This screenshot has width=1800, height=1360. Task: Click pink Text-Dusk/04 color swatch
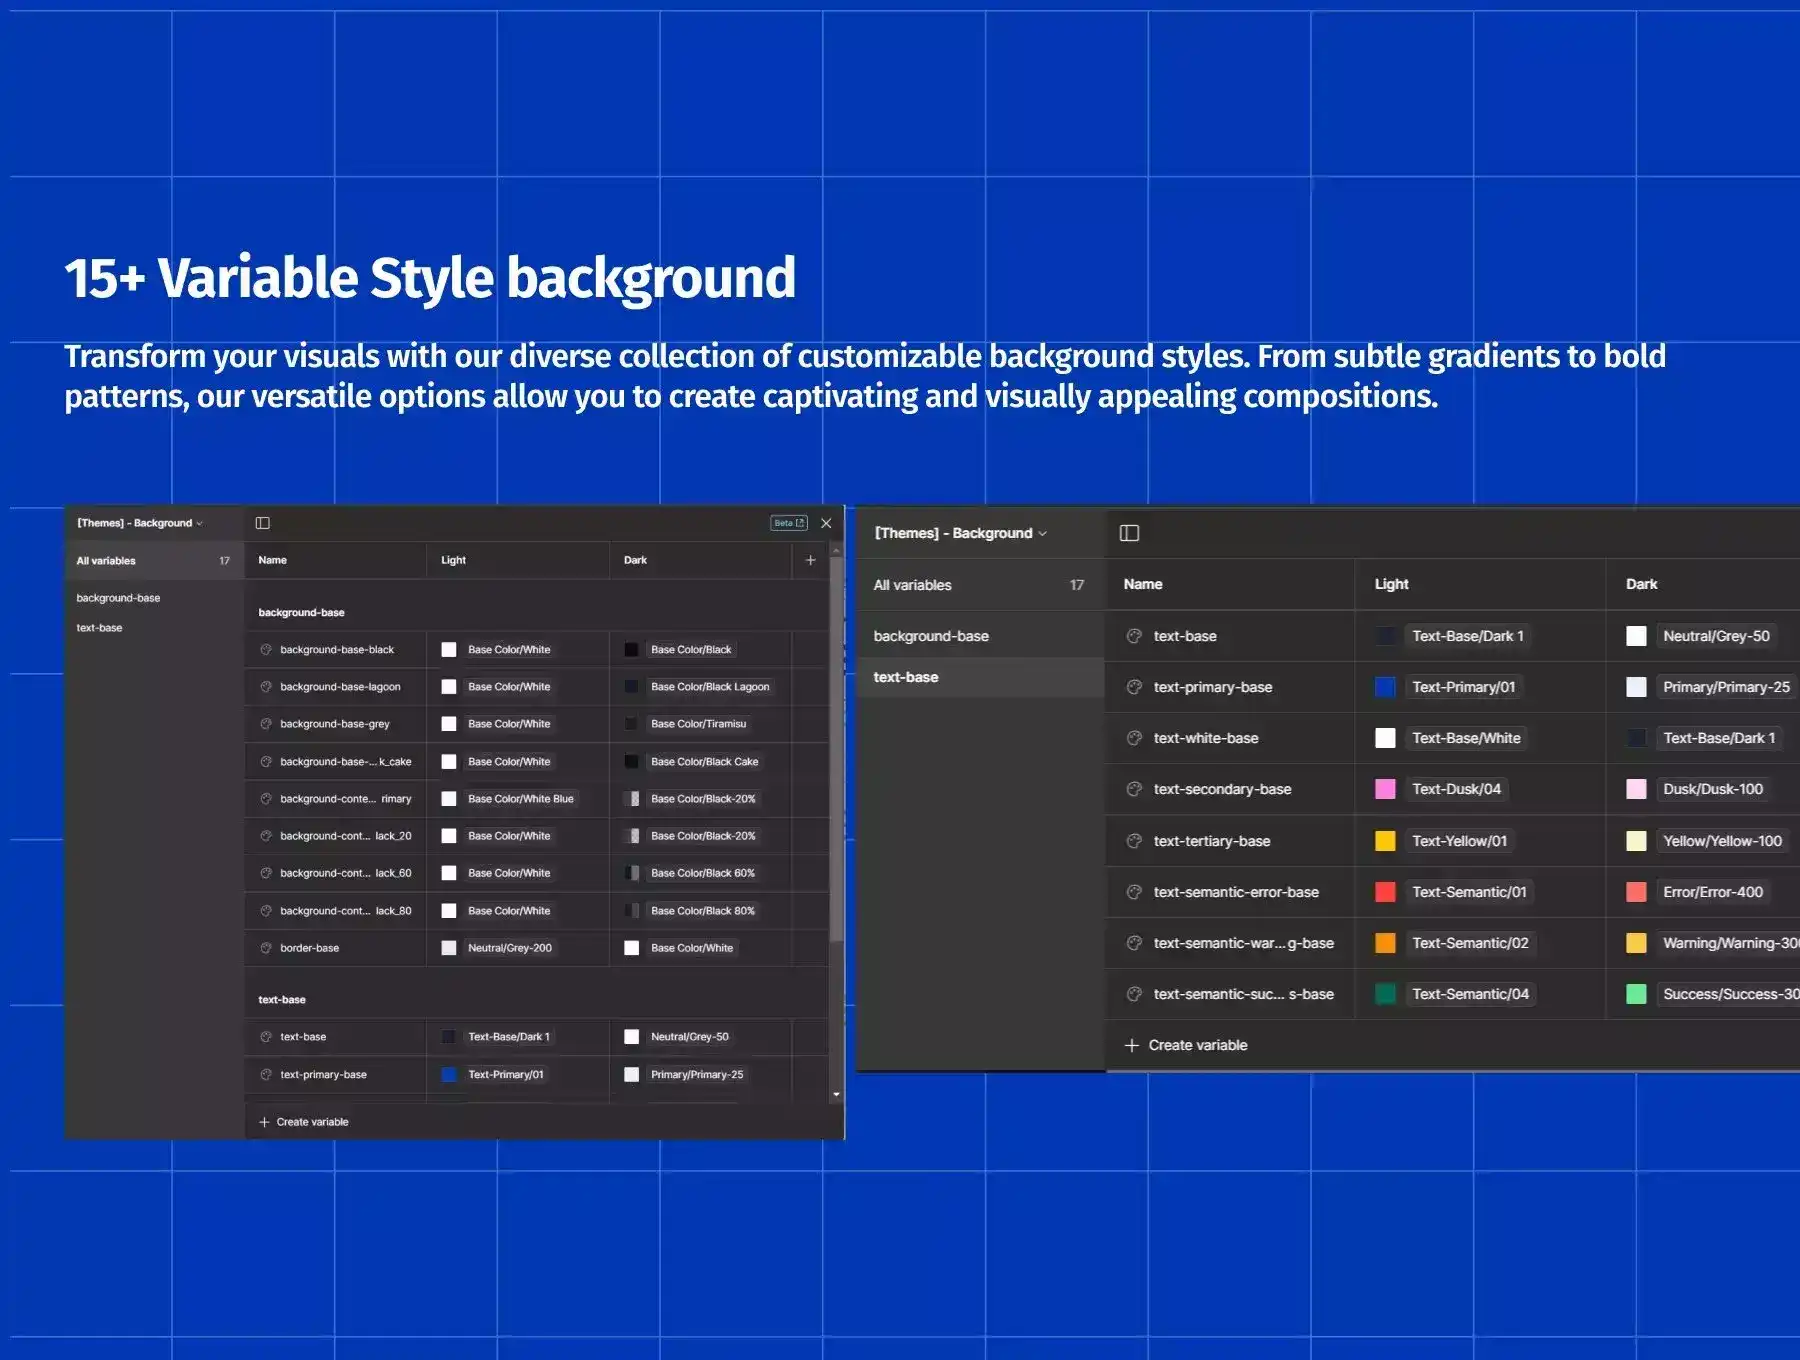coord(1385,789)
